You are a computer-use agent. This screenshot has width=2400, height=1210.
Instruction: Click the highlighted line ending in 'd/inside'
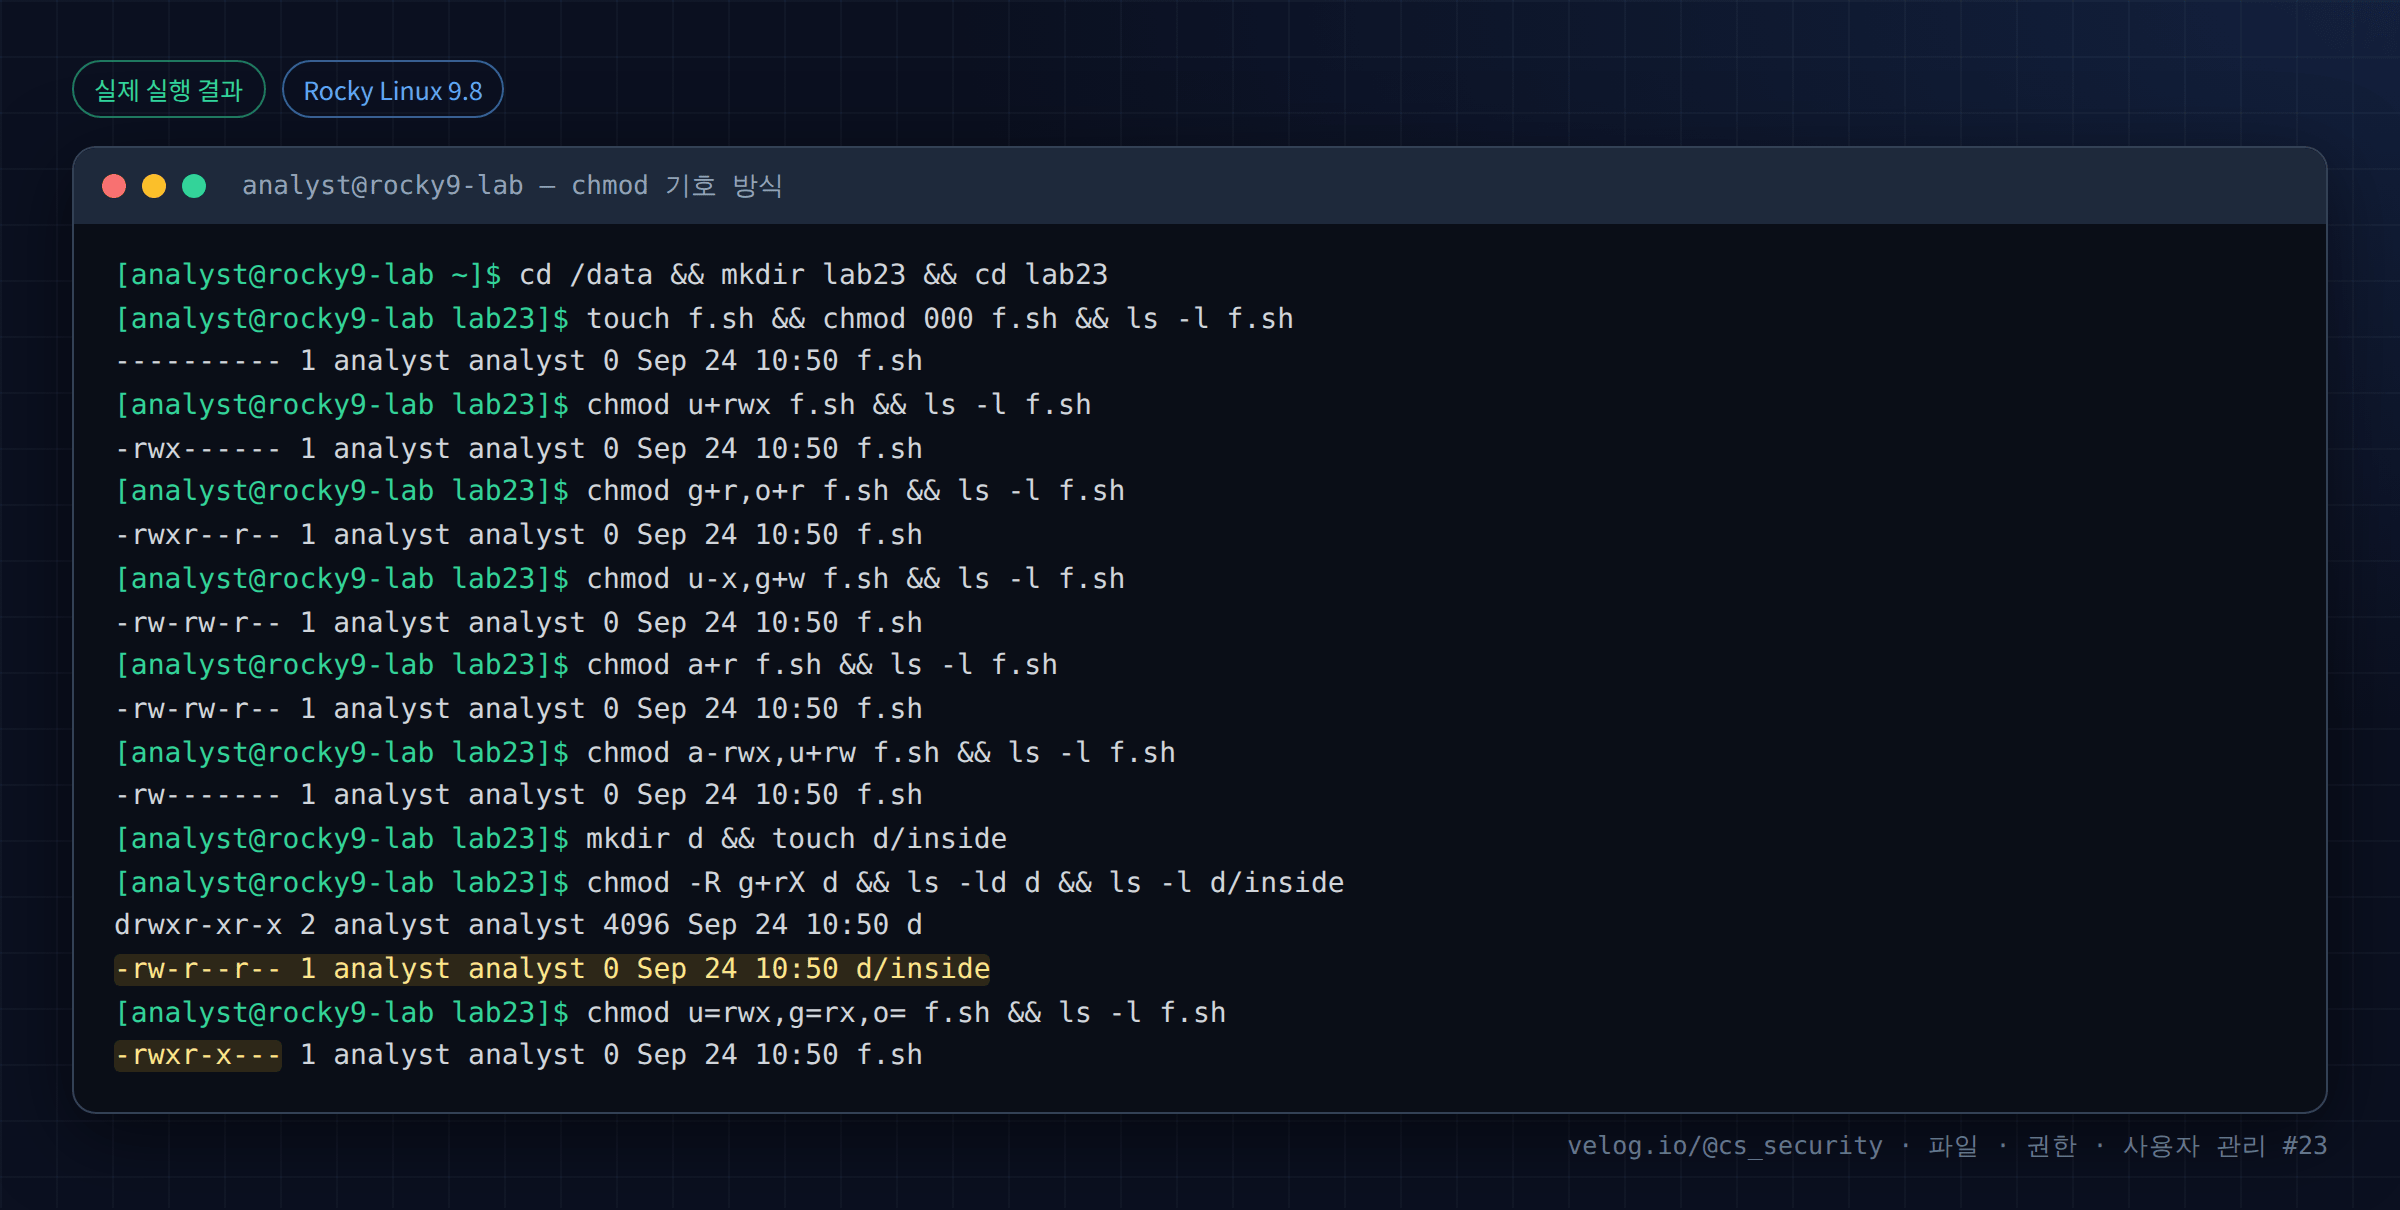tap(552, 969)
